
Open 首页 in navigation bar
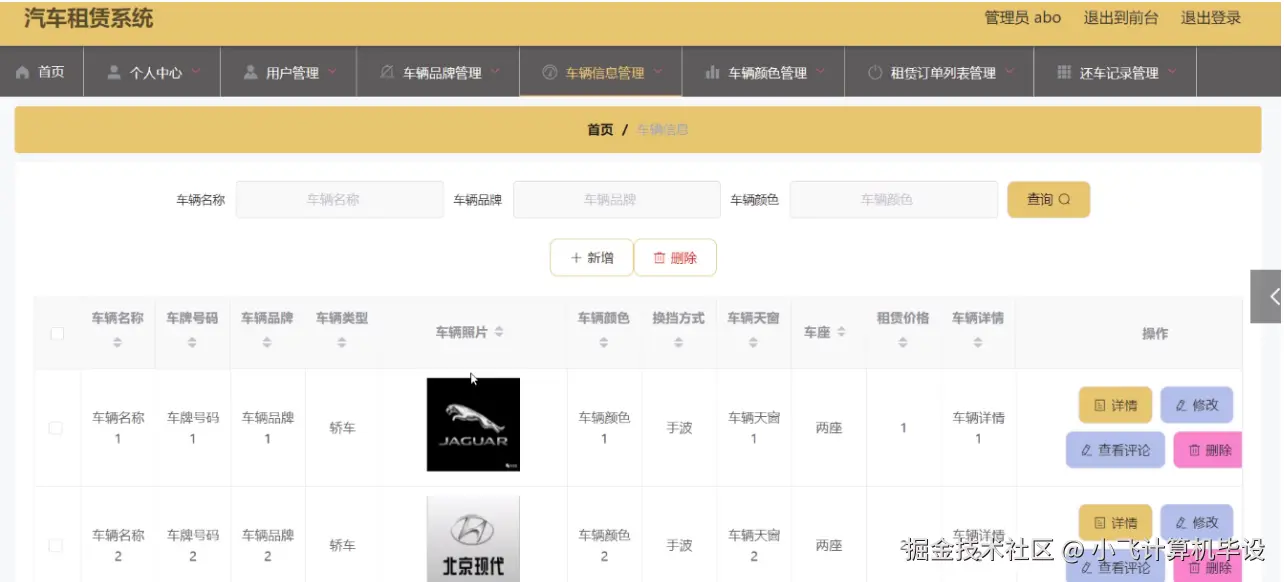click(x=41, y=72)
